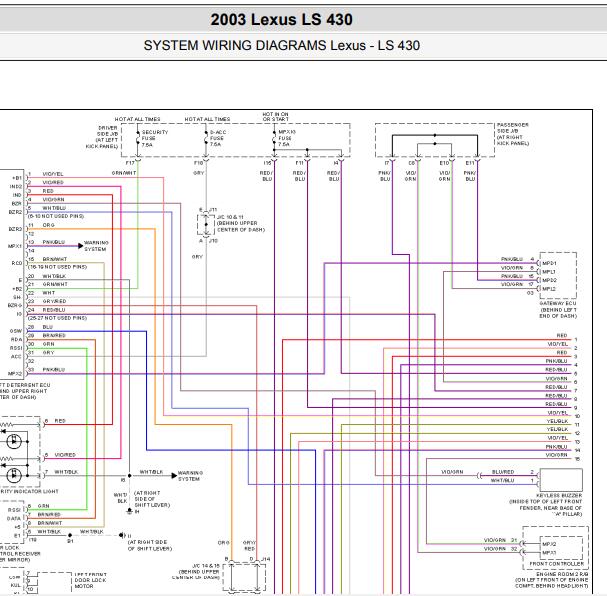Screen dimensions: 607x596
Task: Select the MPL1 terminal on Gateway ECU
Action: tap(549, 272)
